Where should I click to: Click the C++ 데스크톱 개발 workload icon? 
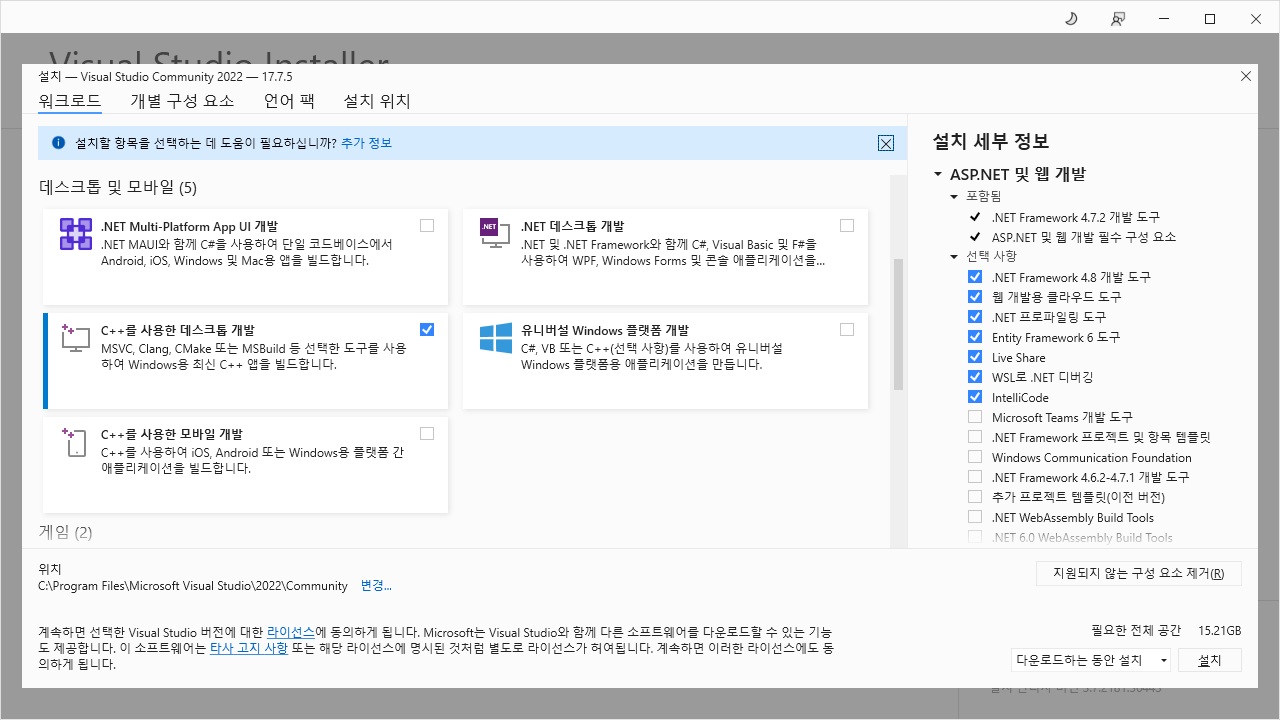point(76,337)
